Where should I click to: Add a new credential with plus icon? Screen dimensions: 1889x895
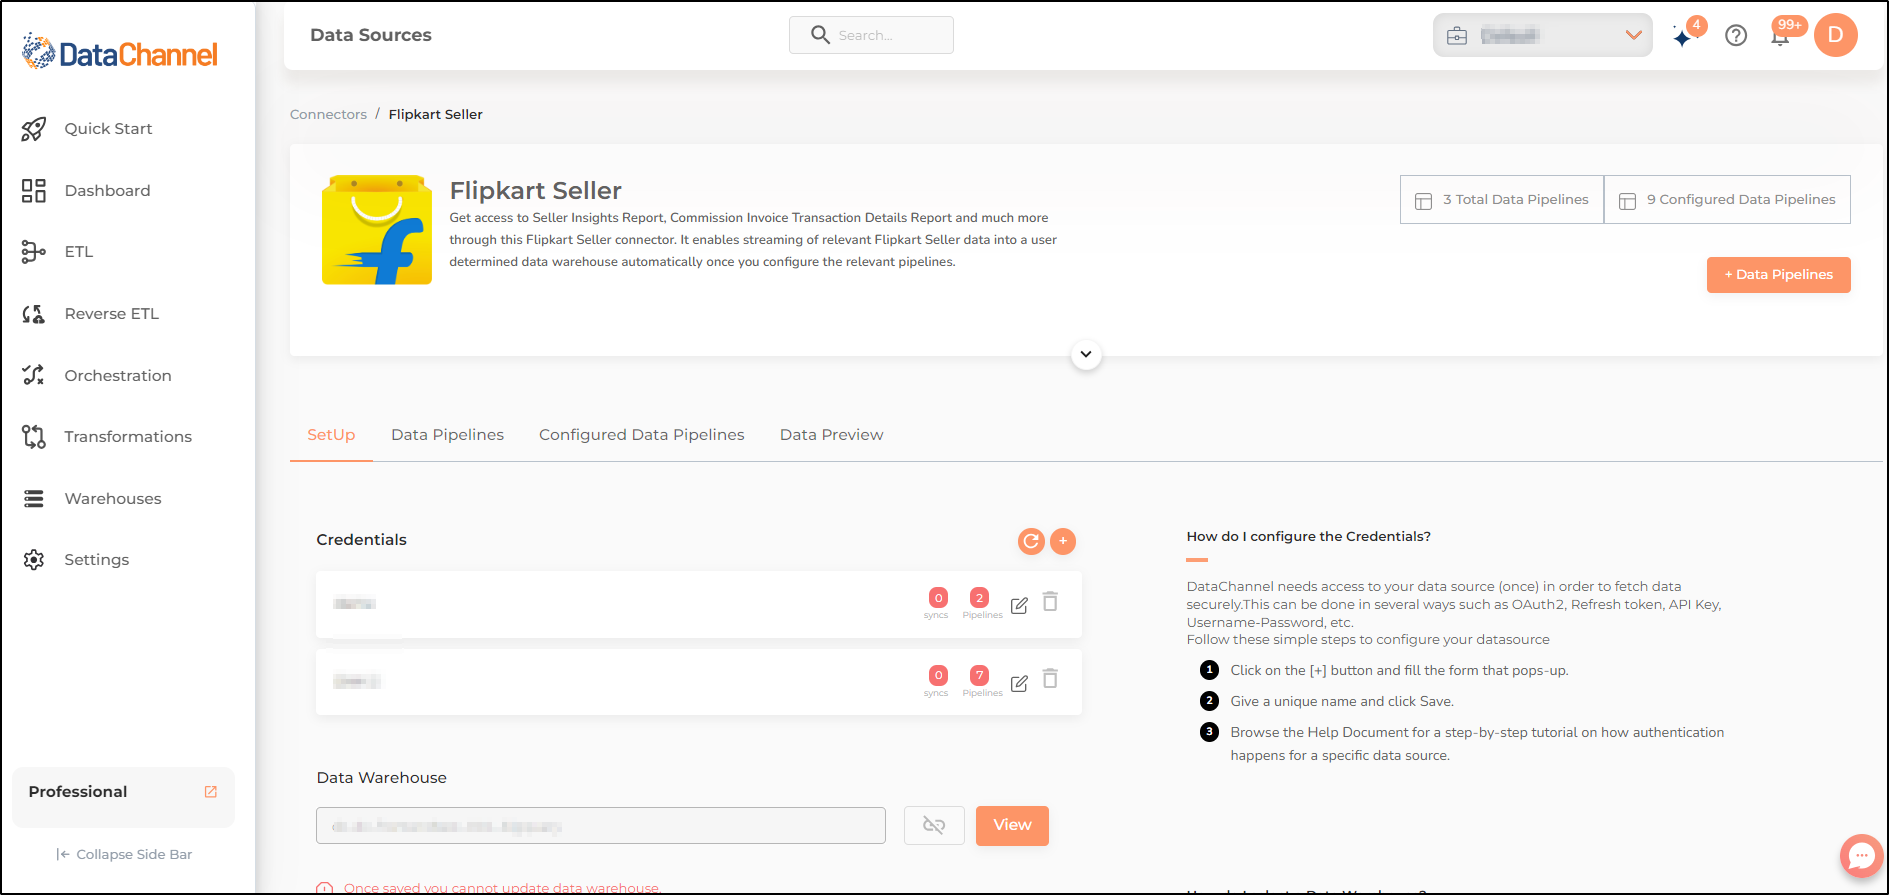point(1063,541)
